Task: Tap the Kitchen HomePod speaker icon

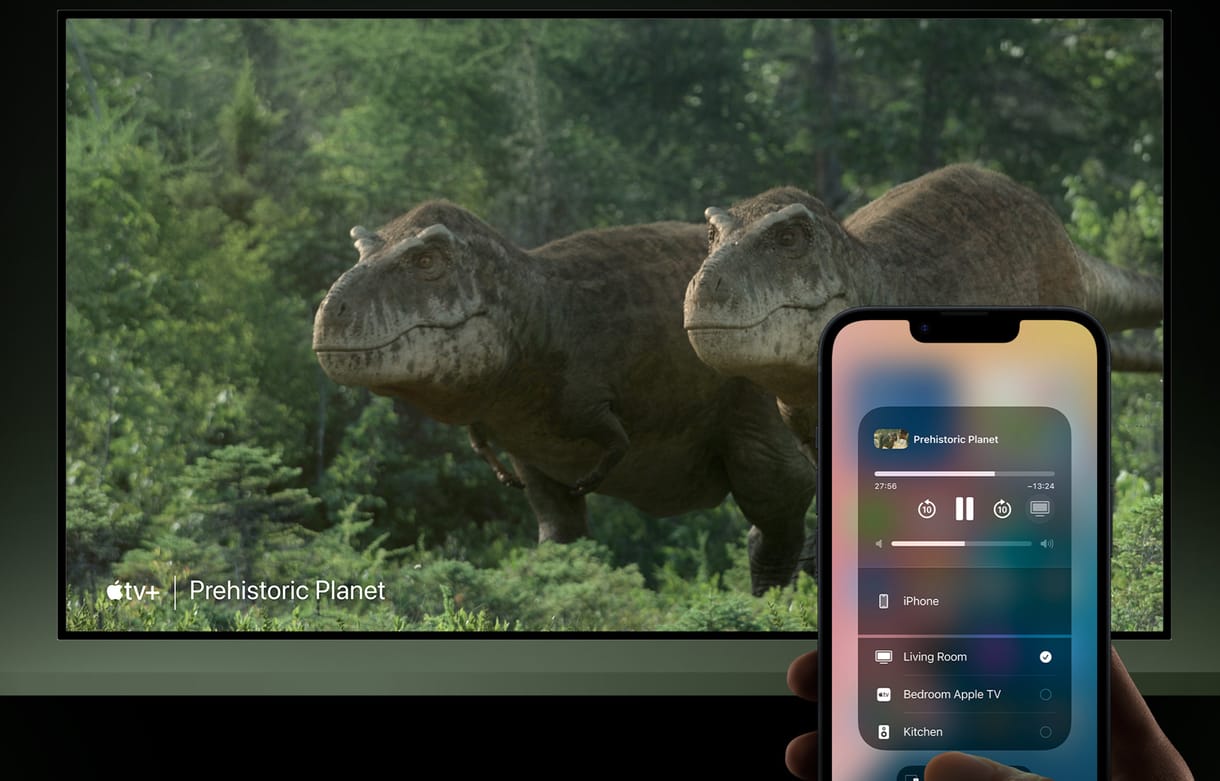Action: point(883,732)
